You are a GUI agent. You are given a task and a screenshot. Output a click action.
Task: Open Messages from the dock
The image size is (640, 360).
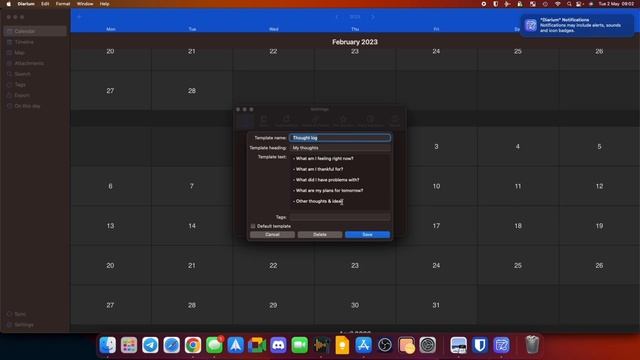click(x=214, y=345)
